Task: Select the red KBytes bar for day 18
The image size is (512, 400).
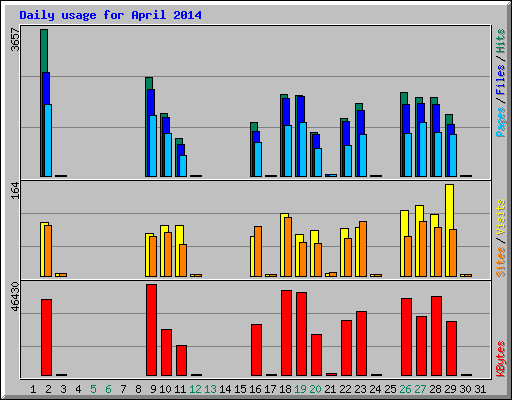Action: click(286, 333)
